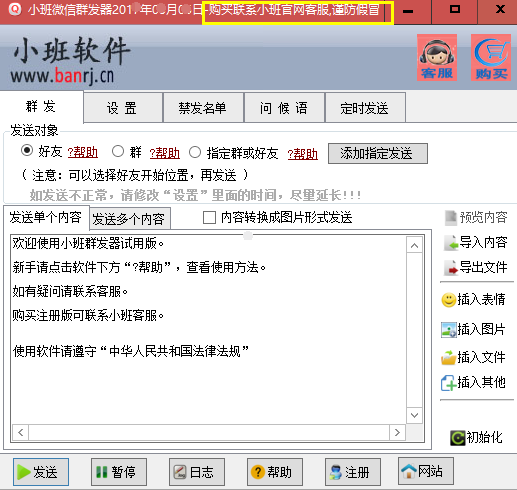Enable 内容转换成图片形式发送 checkbox
517x490 pixels.
[209, 218]
